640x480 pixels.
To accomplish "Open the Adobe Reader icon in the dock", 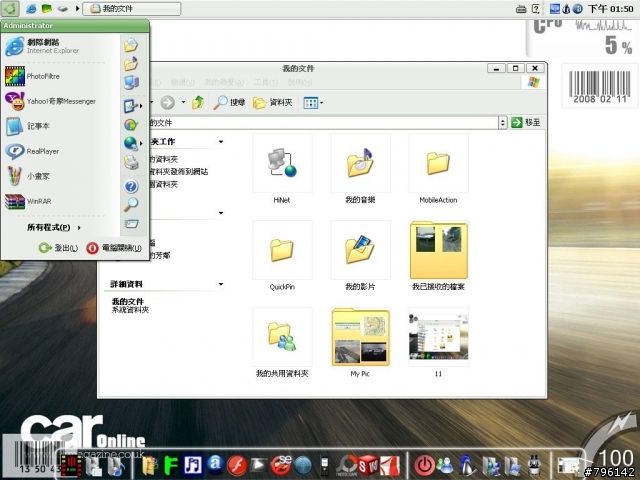I will (390, 466).
